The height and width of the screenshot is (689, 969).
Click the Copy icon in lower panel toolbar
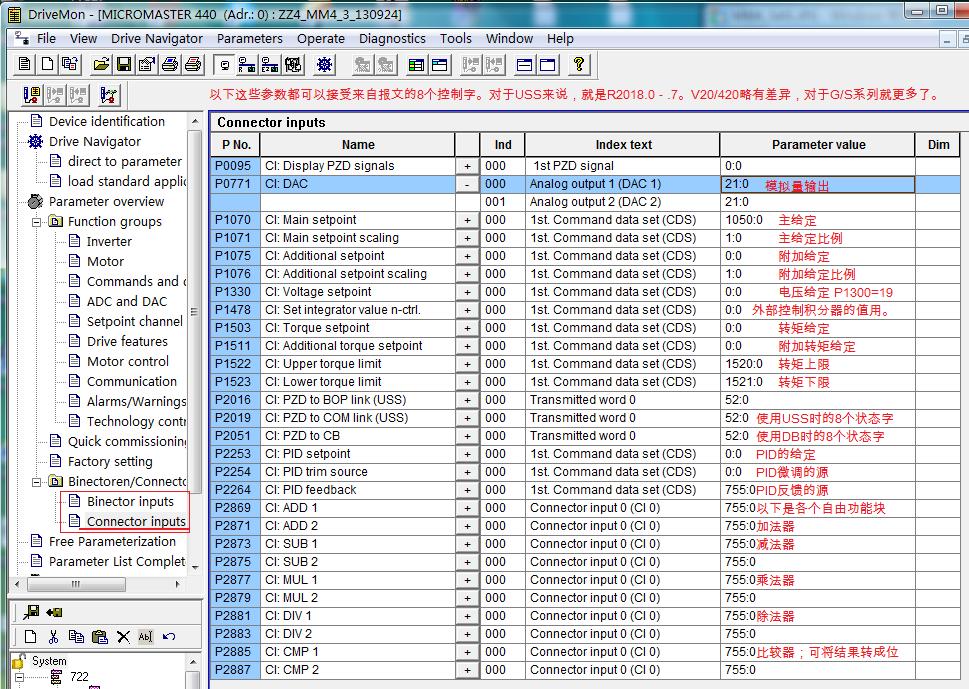(76, 636)
